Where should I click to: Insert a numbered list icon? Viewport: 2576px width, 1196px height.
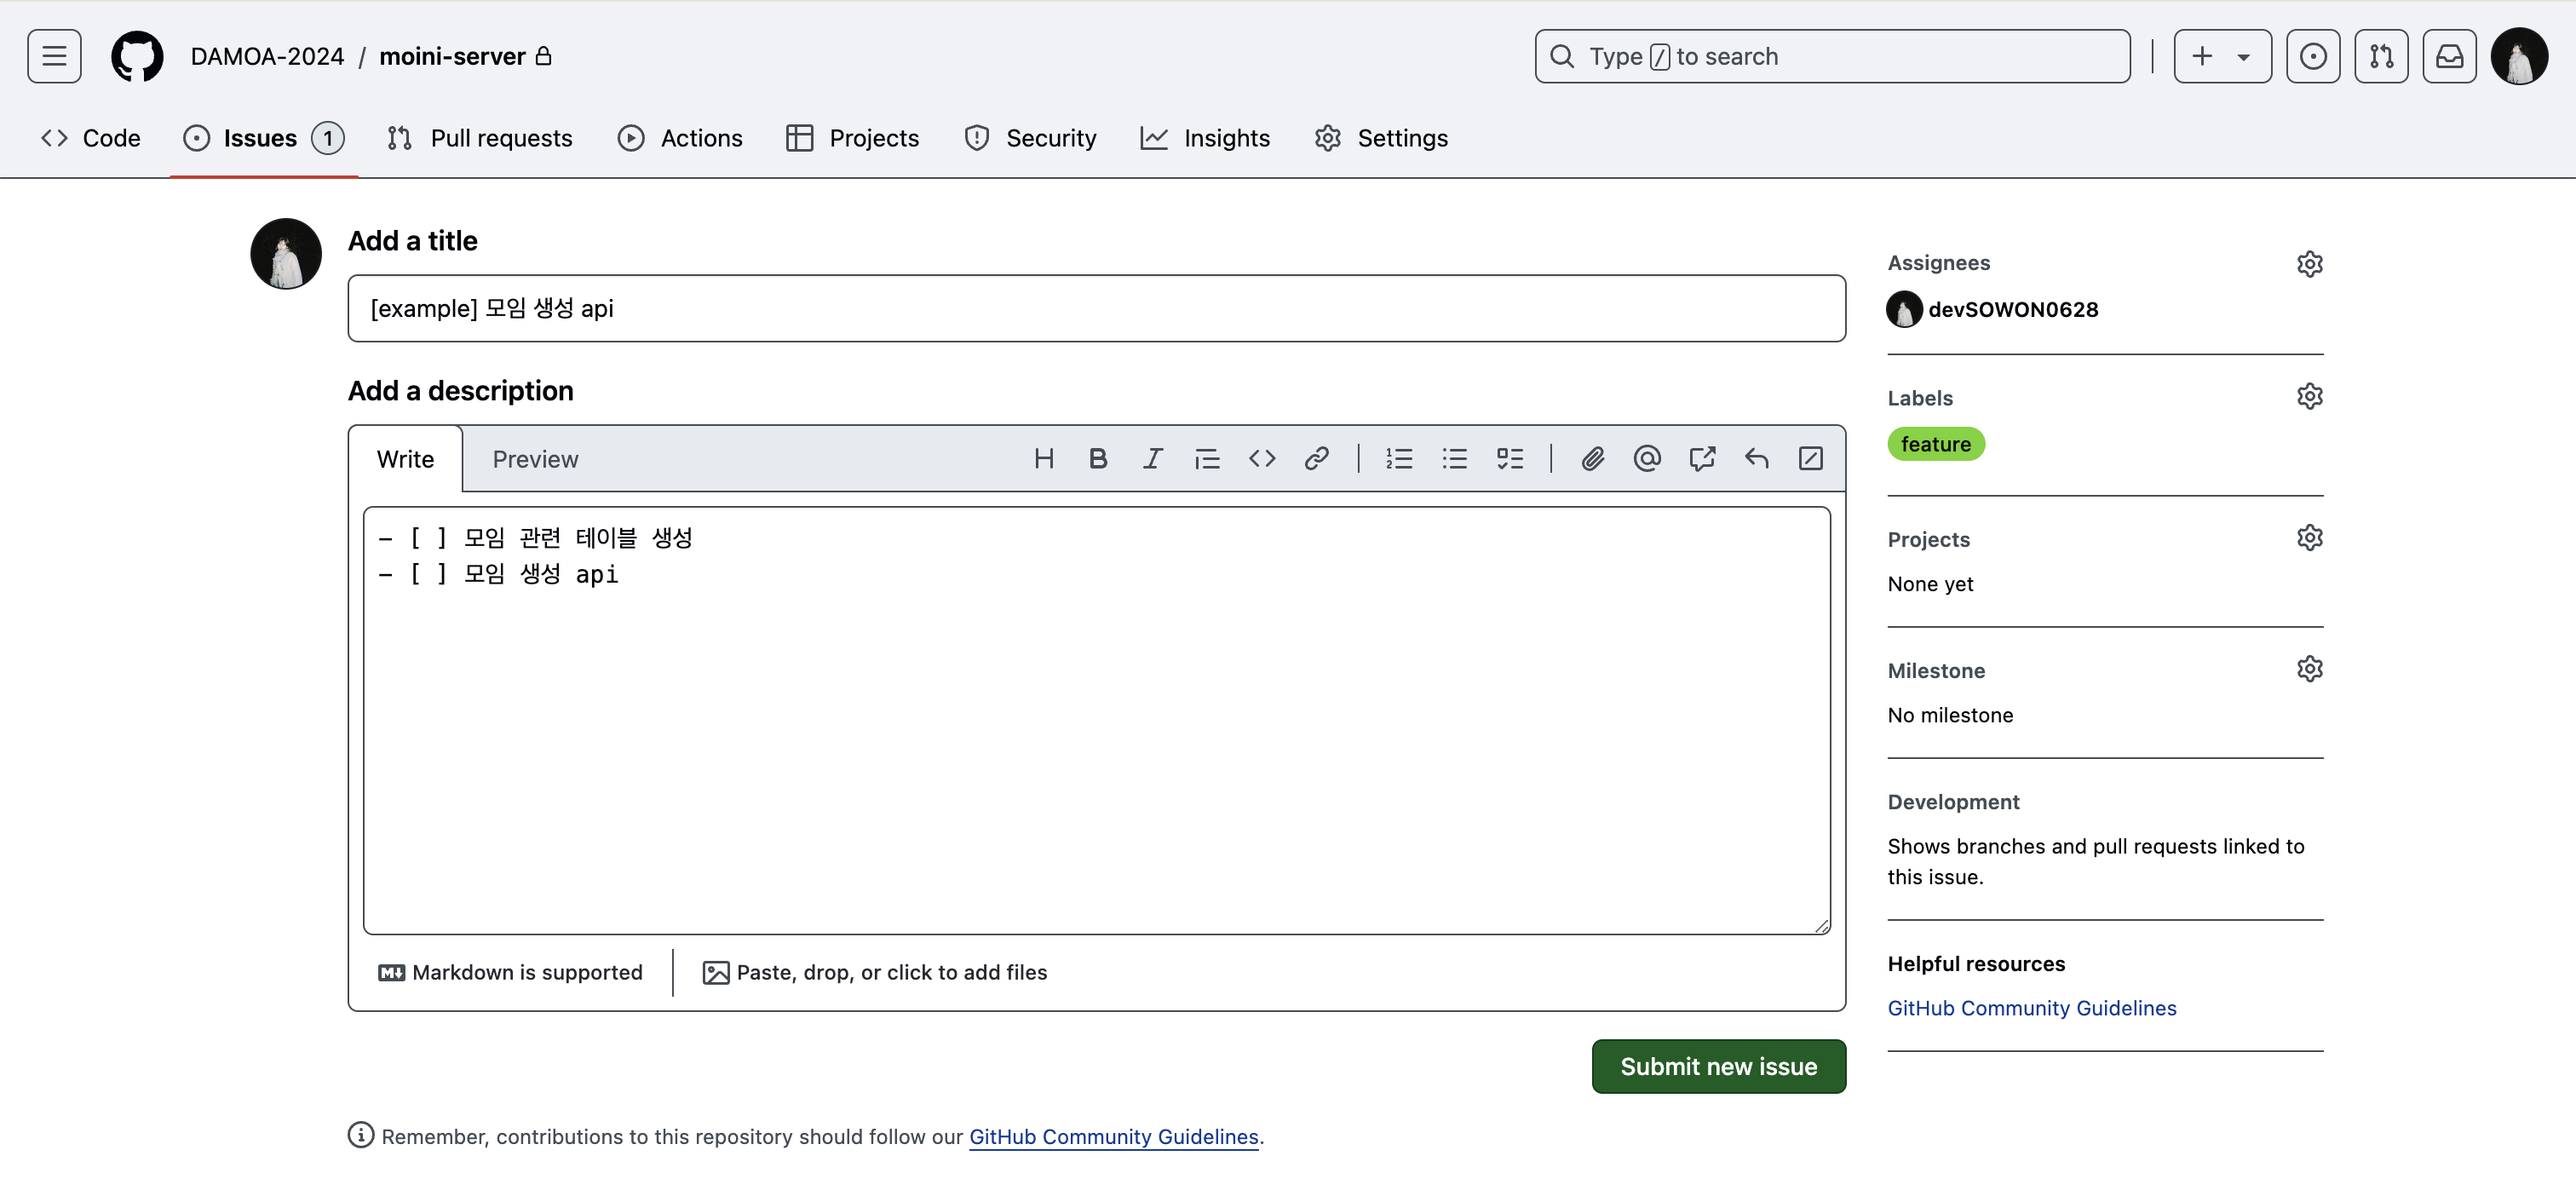click(x=1399, y=458)
